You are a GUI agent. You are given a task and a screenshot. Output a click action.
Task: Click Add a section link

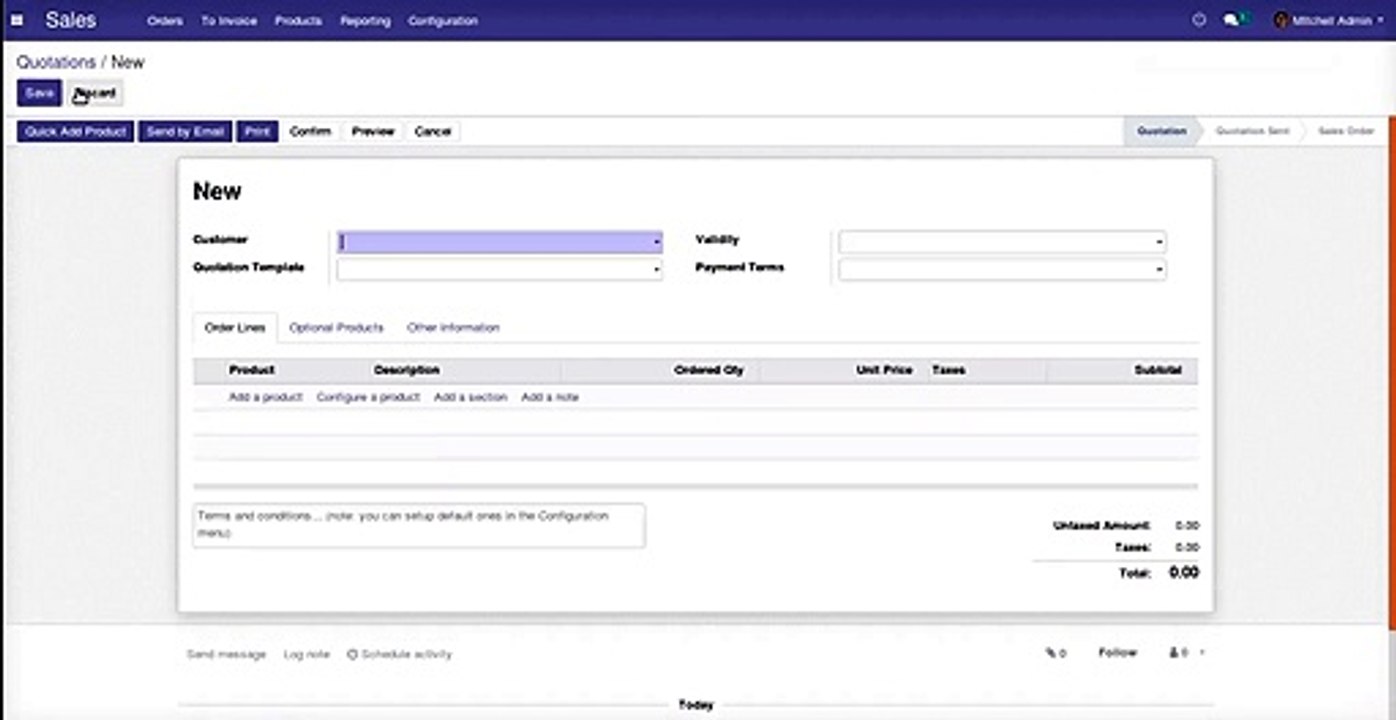tap(470, 397)
